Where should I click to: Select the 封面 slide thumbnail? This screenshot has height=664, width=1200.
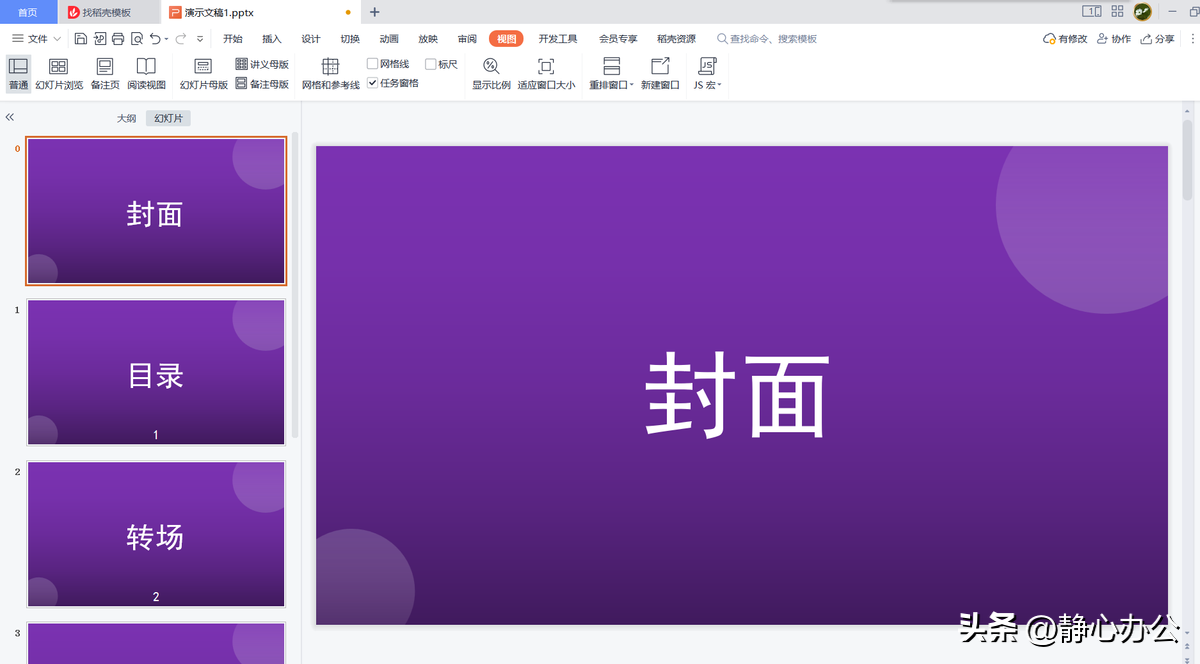[156, 211]
